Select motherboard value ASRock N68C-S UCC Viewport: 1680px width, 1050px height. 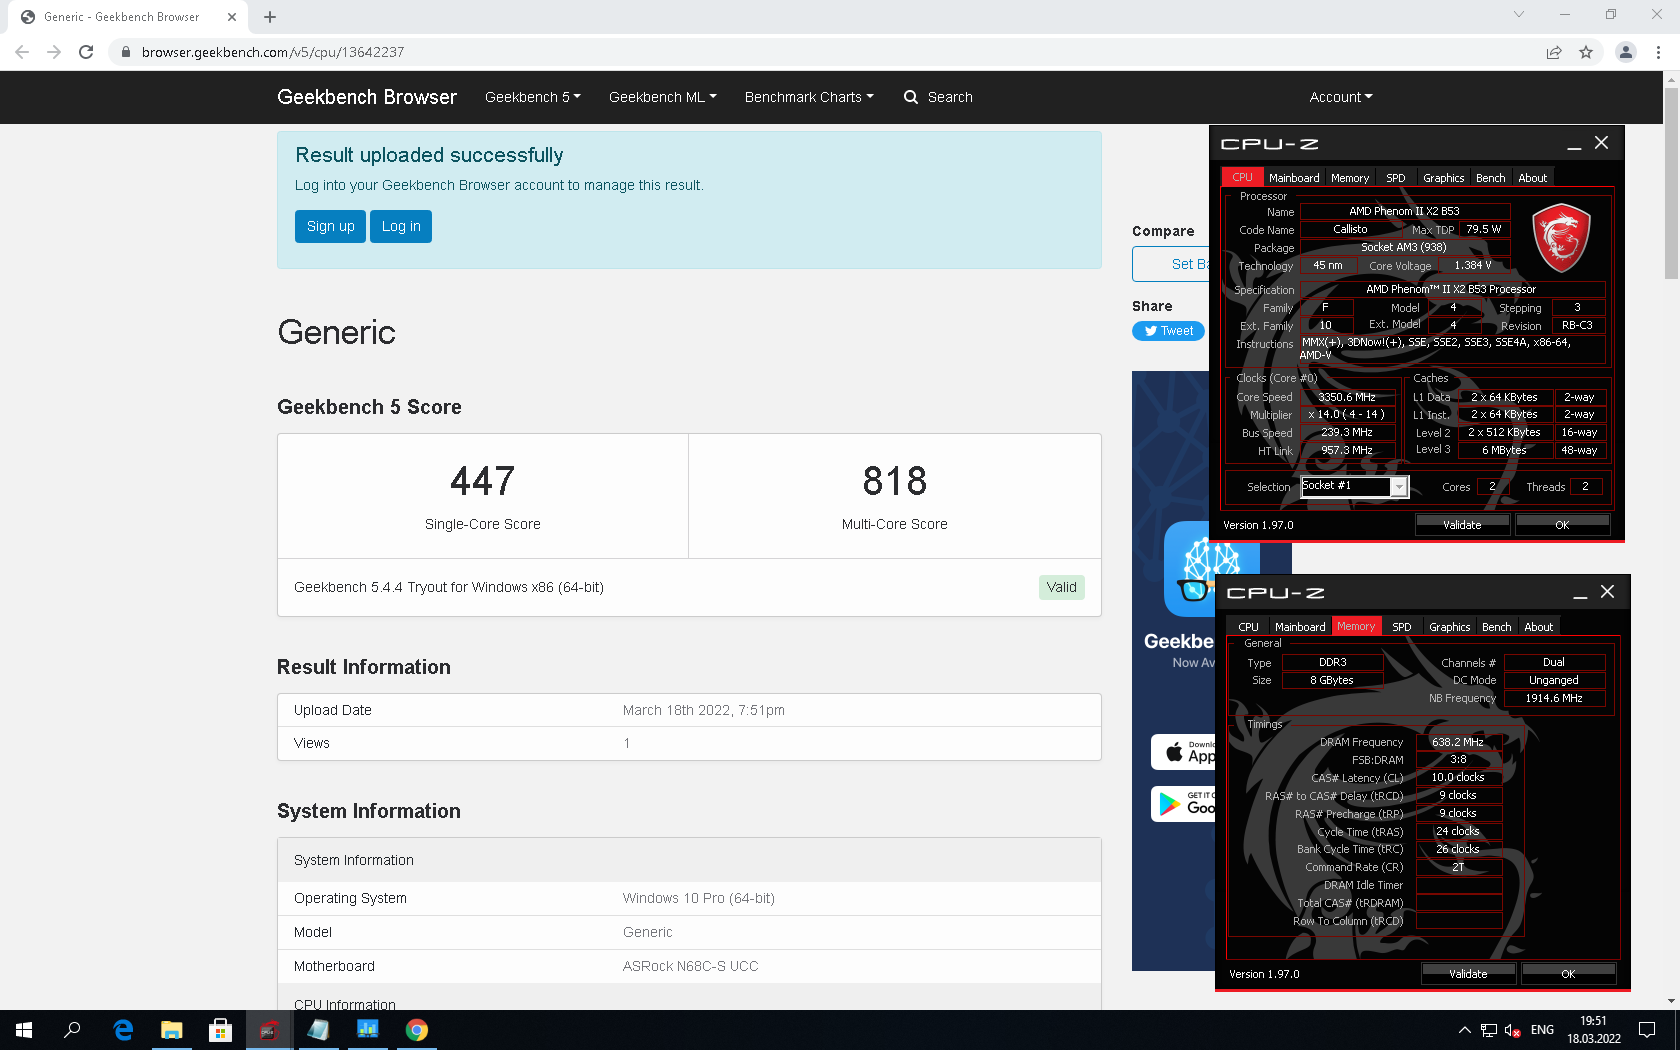click(x=690, y=966)
